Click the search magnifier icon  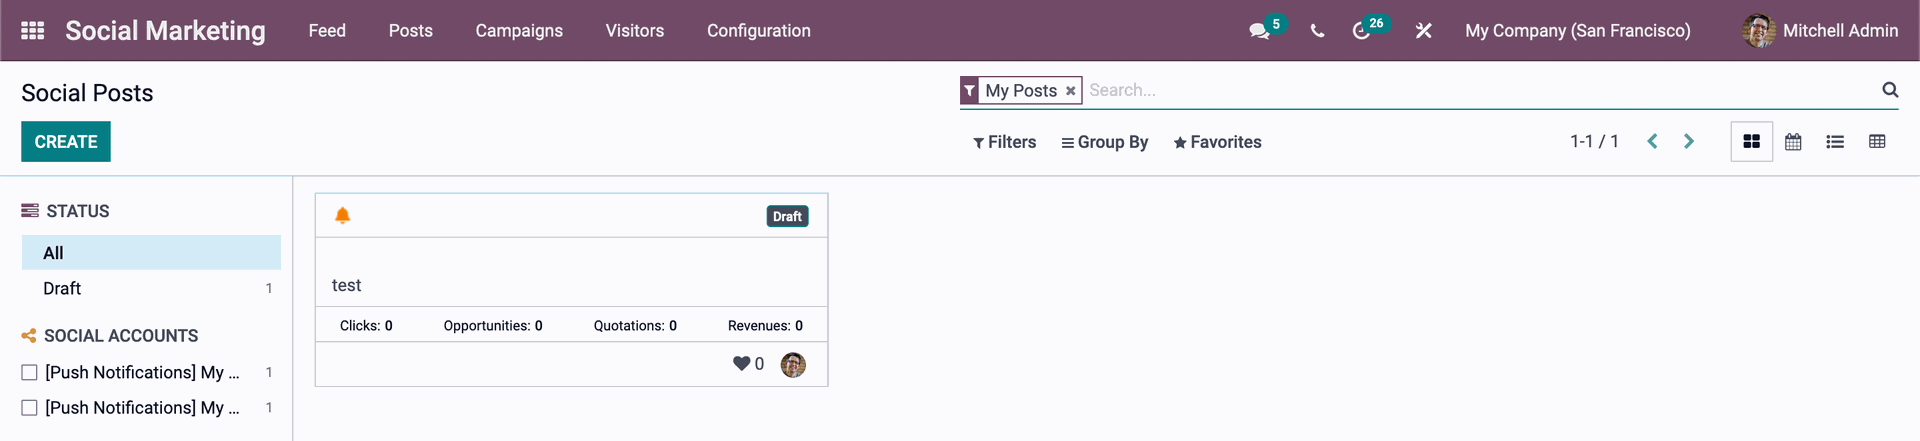(1890, 90)
